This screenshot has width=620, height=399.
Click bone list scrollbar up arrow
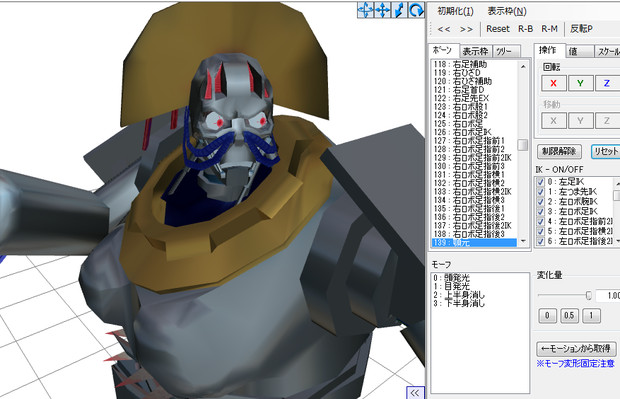(524, 66)
